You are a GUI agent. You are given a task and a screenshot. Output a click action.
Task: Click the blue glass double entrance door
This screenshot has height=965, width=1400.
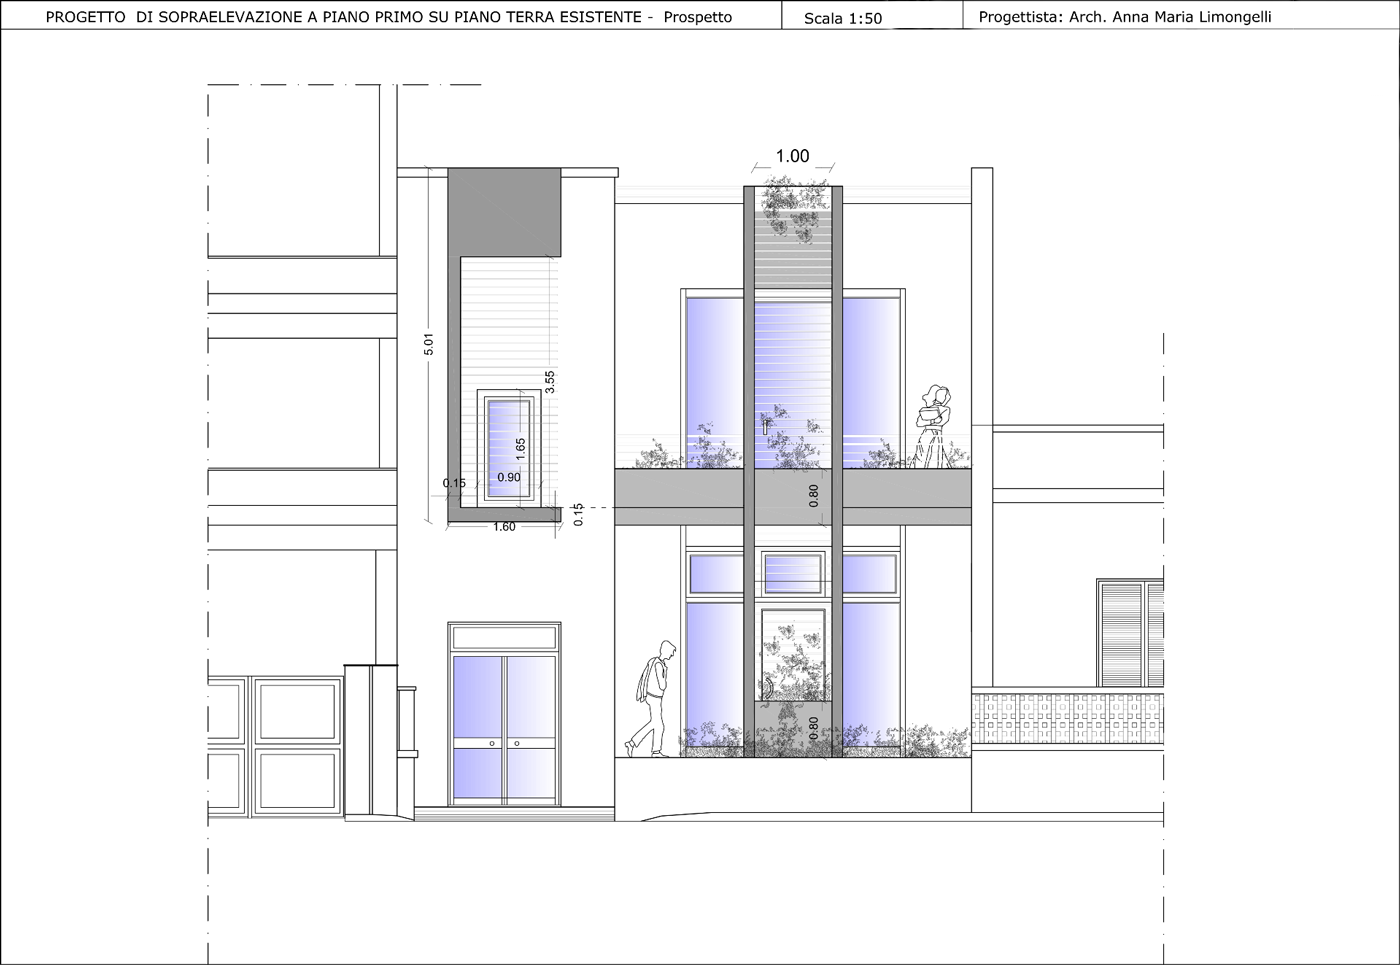click(505, 727)
